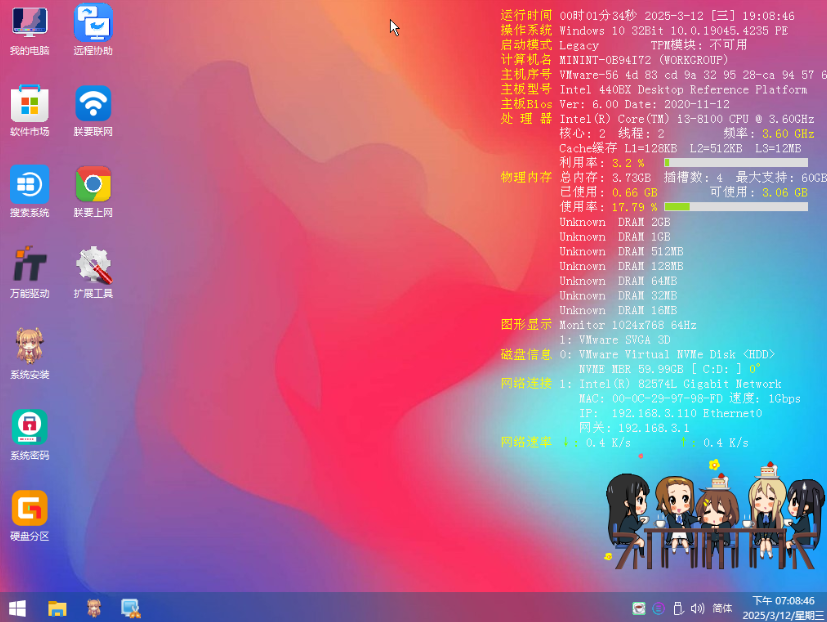This screenshot has height=622, width=827.
Task: Click the teacup tray icon
Action: 639,609
